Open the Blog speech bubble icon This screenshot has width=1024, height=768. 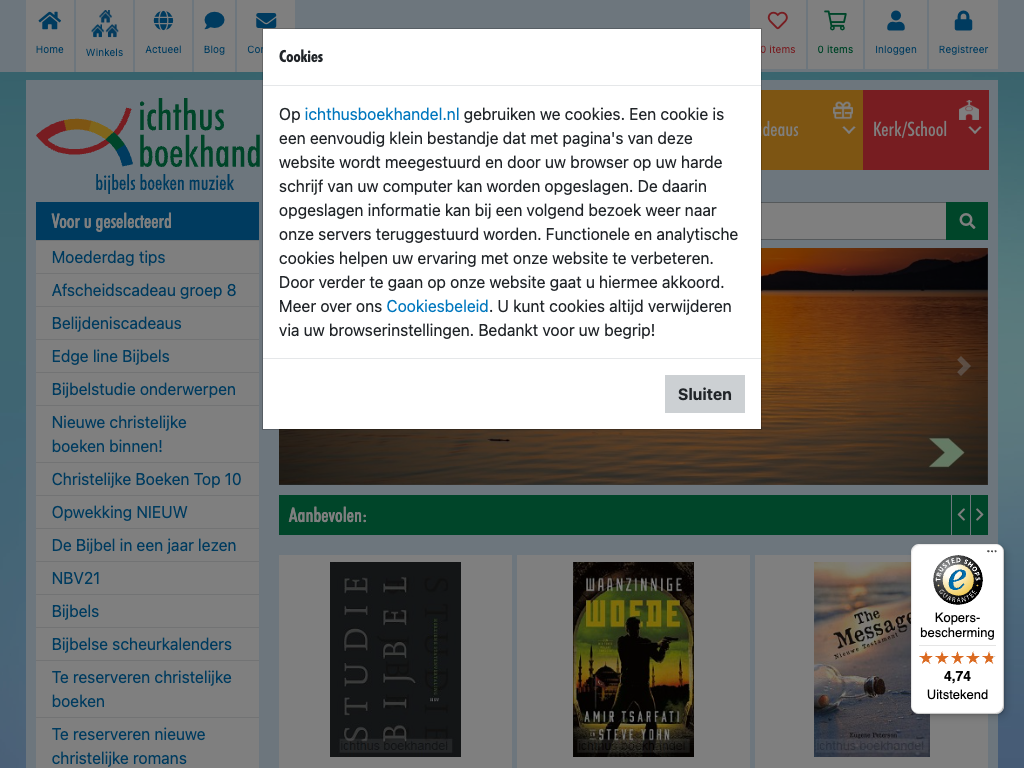214,22
